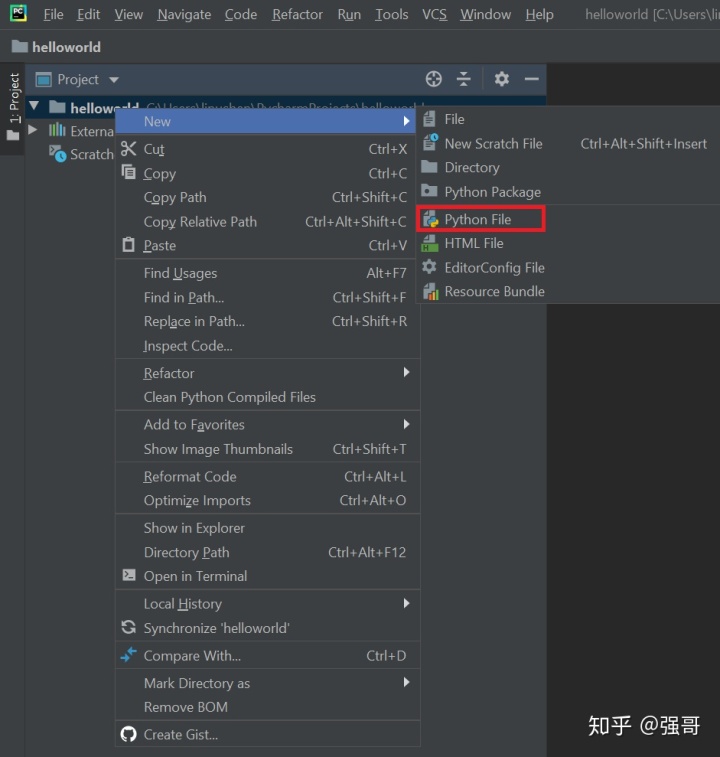Open Project panel settings gear

tap(502, 79)
